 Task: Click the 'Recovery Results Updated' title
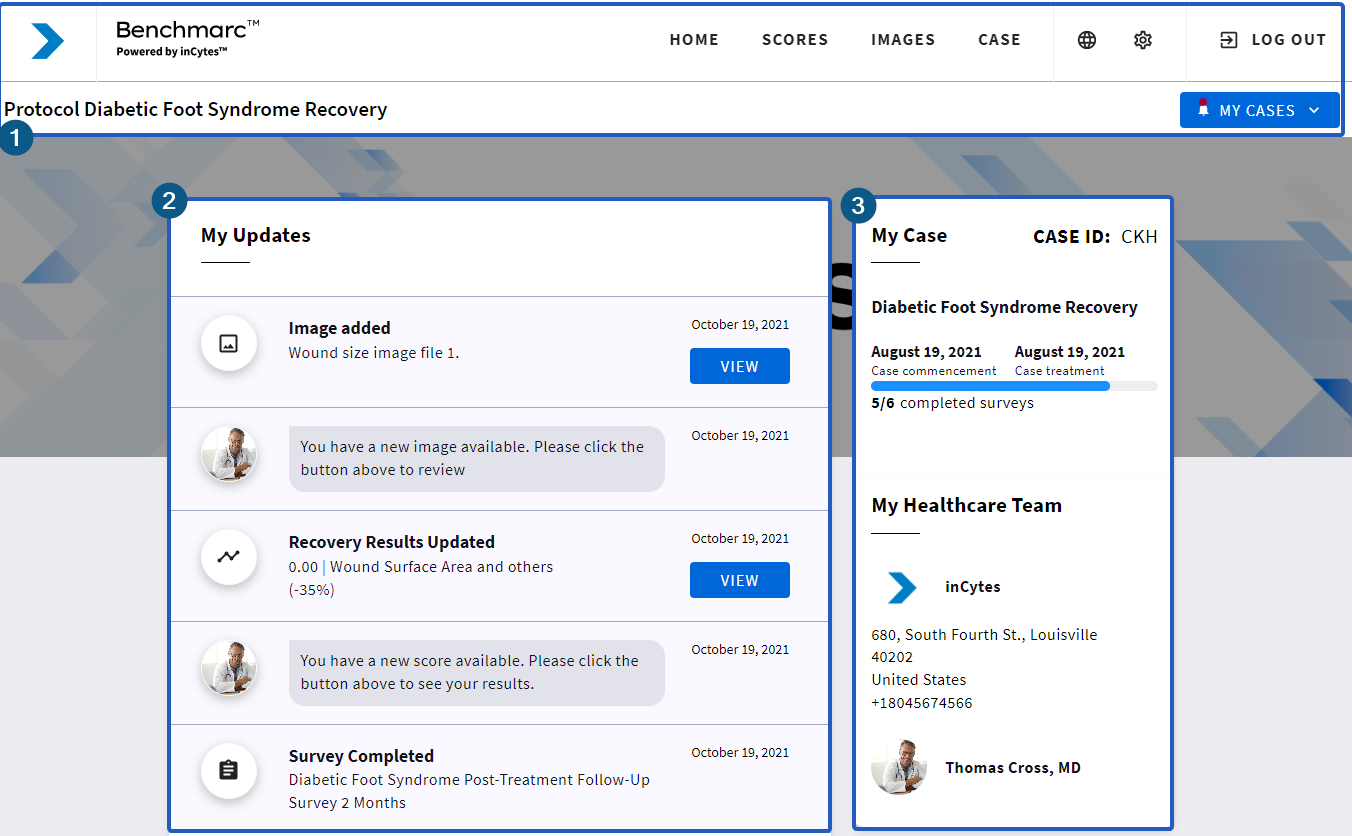click(x=392, y=542)
